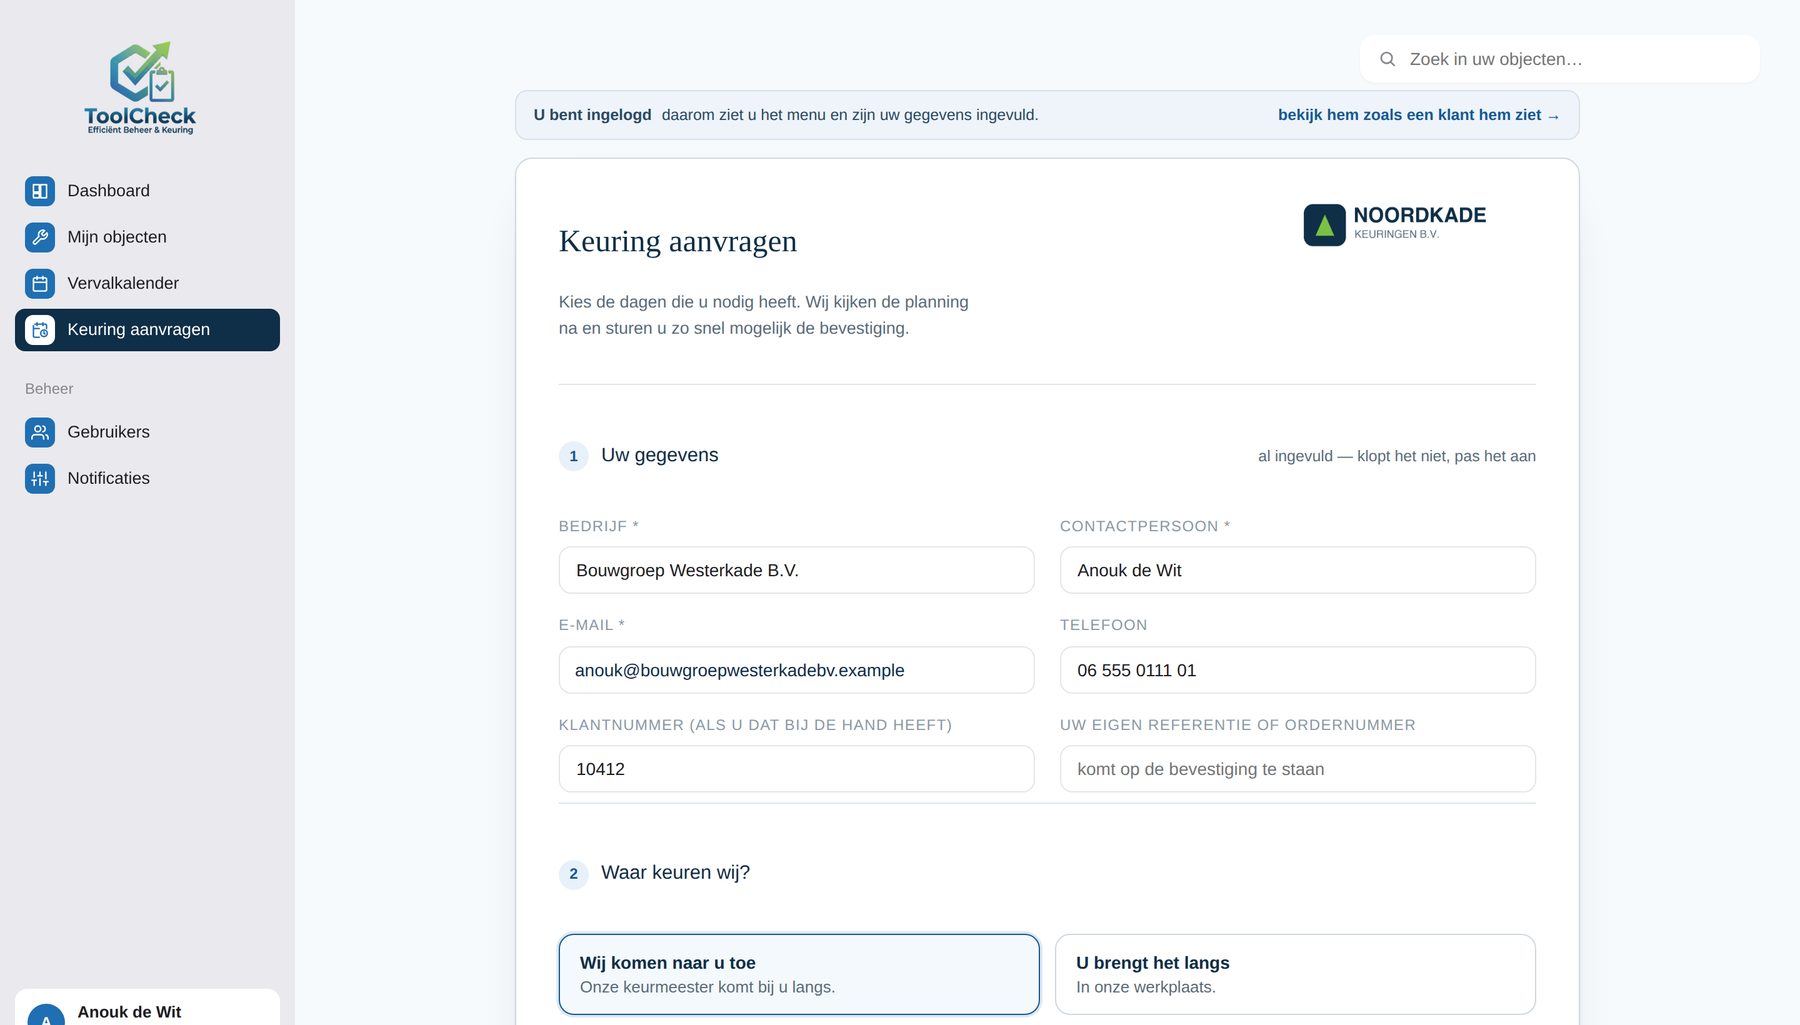Click the 'al ingevuld — klopt het niet' hint
The height and width of the screenshot is (1025, 1800).
(x=1397, y=456)
